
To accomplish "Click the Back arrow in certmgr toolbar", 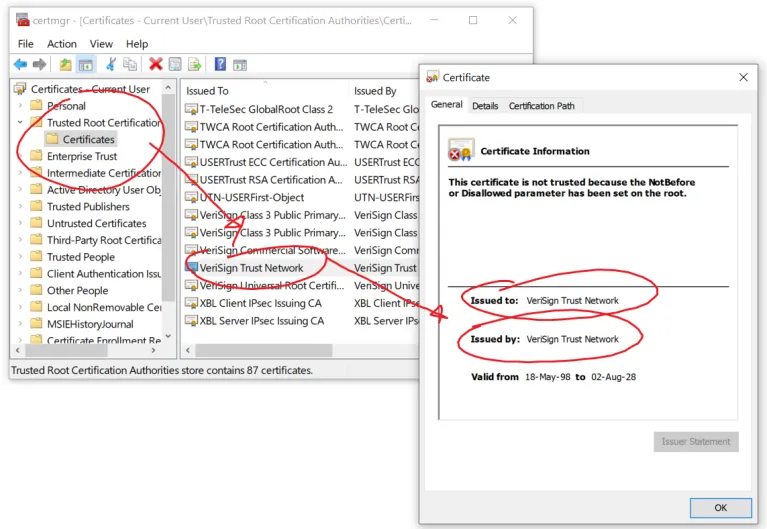I will click(21, 64).
